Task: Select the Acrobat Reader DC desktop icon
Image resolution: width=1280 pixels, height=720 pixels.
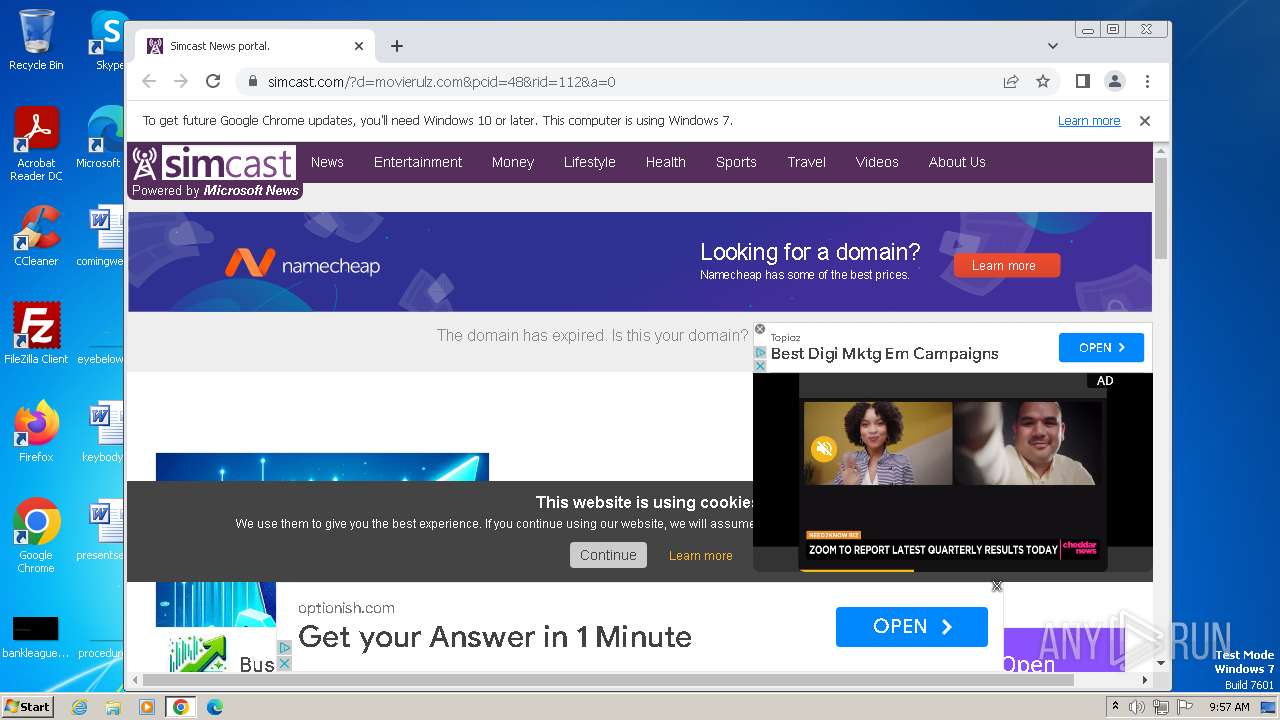Action: 36,145
